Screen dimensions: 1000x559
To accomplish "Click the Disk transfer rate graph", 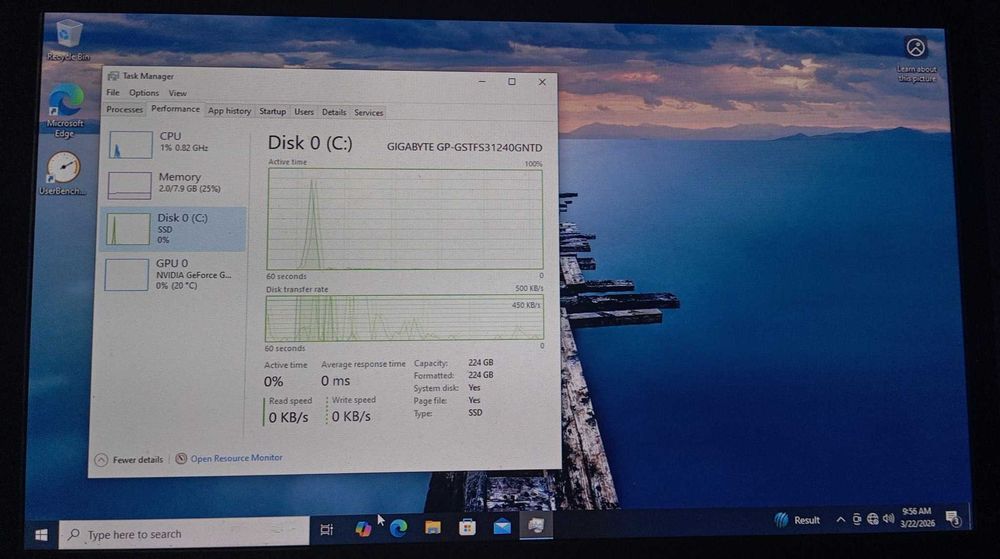I will 404,318.
